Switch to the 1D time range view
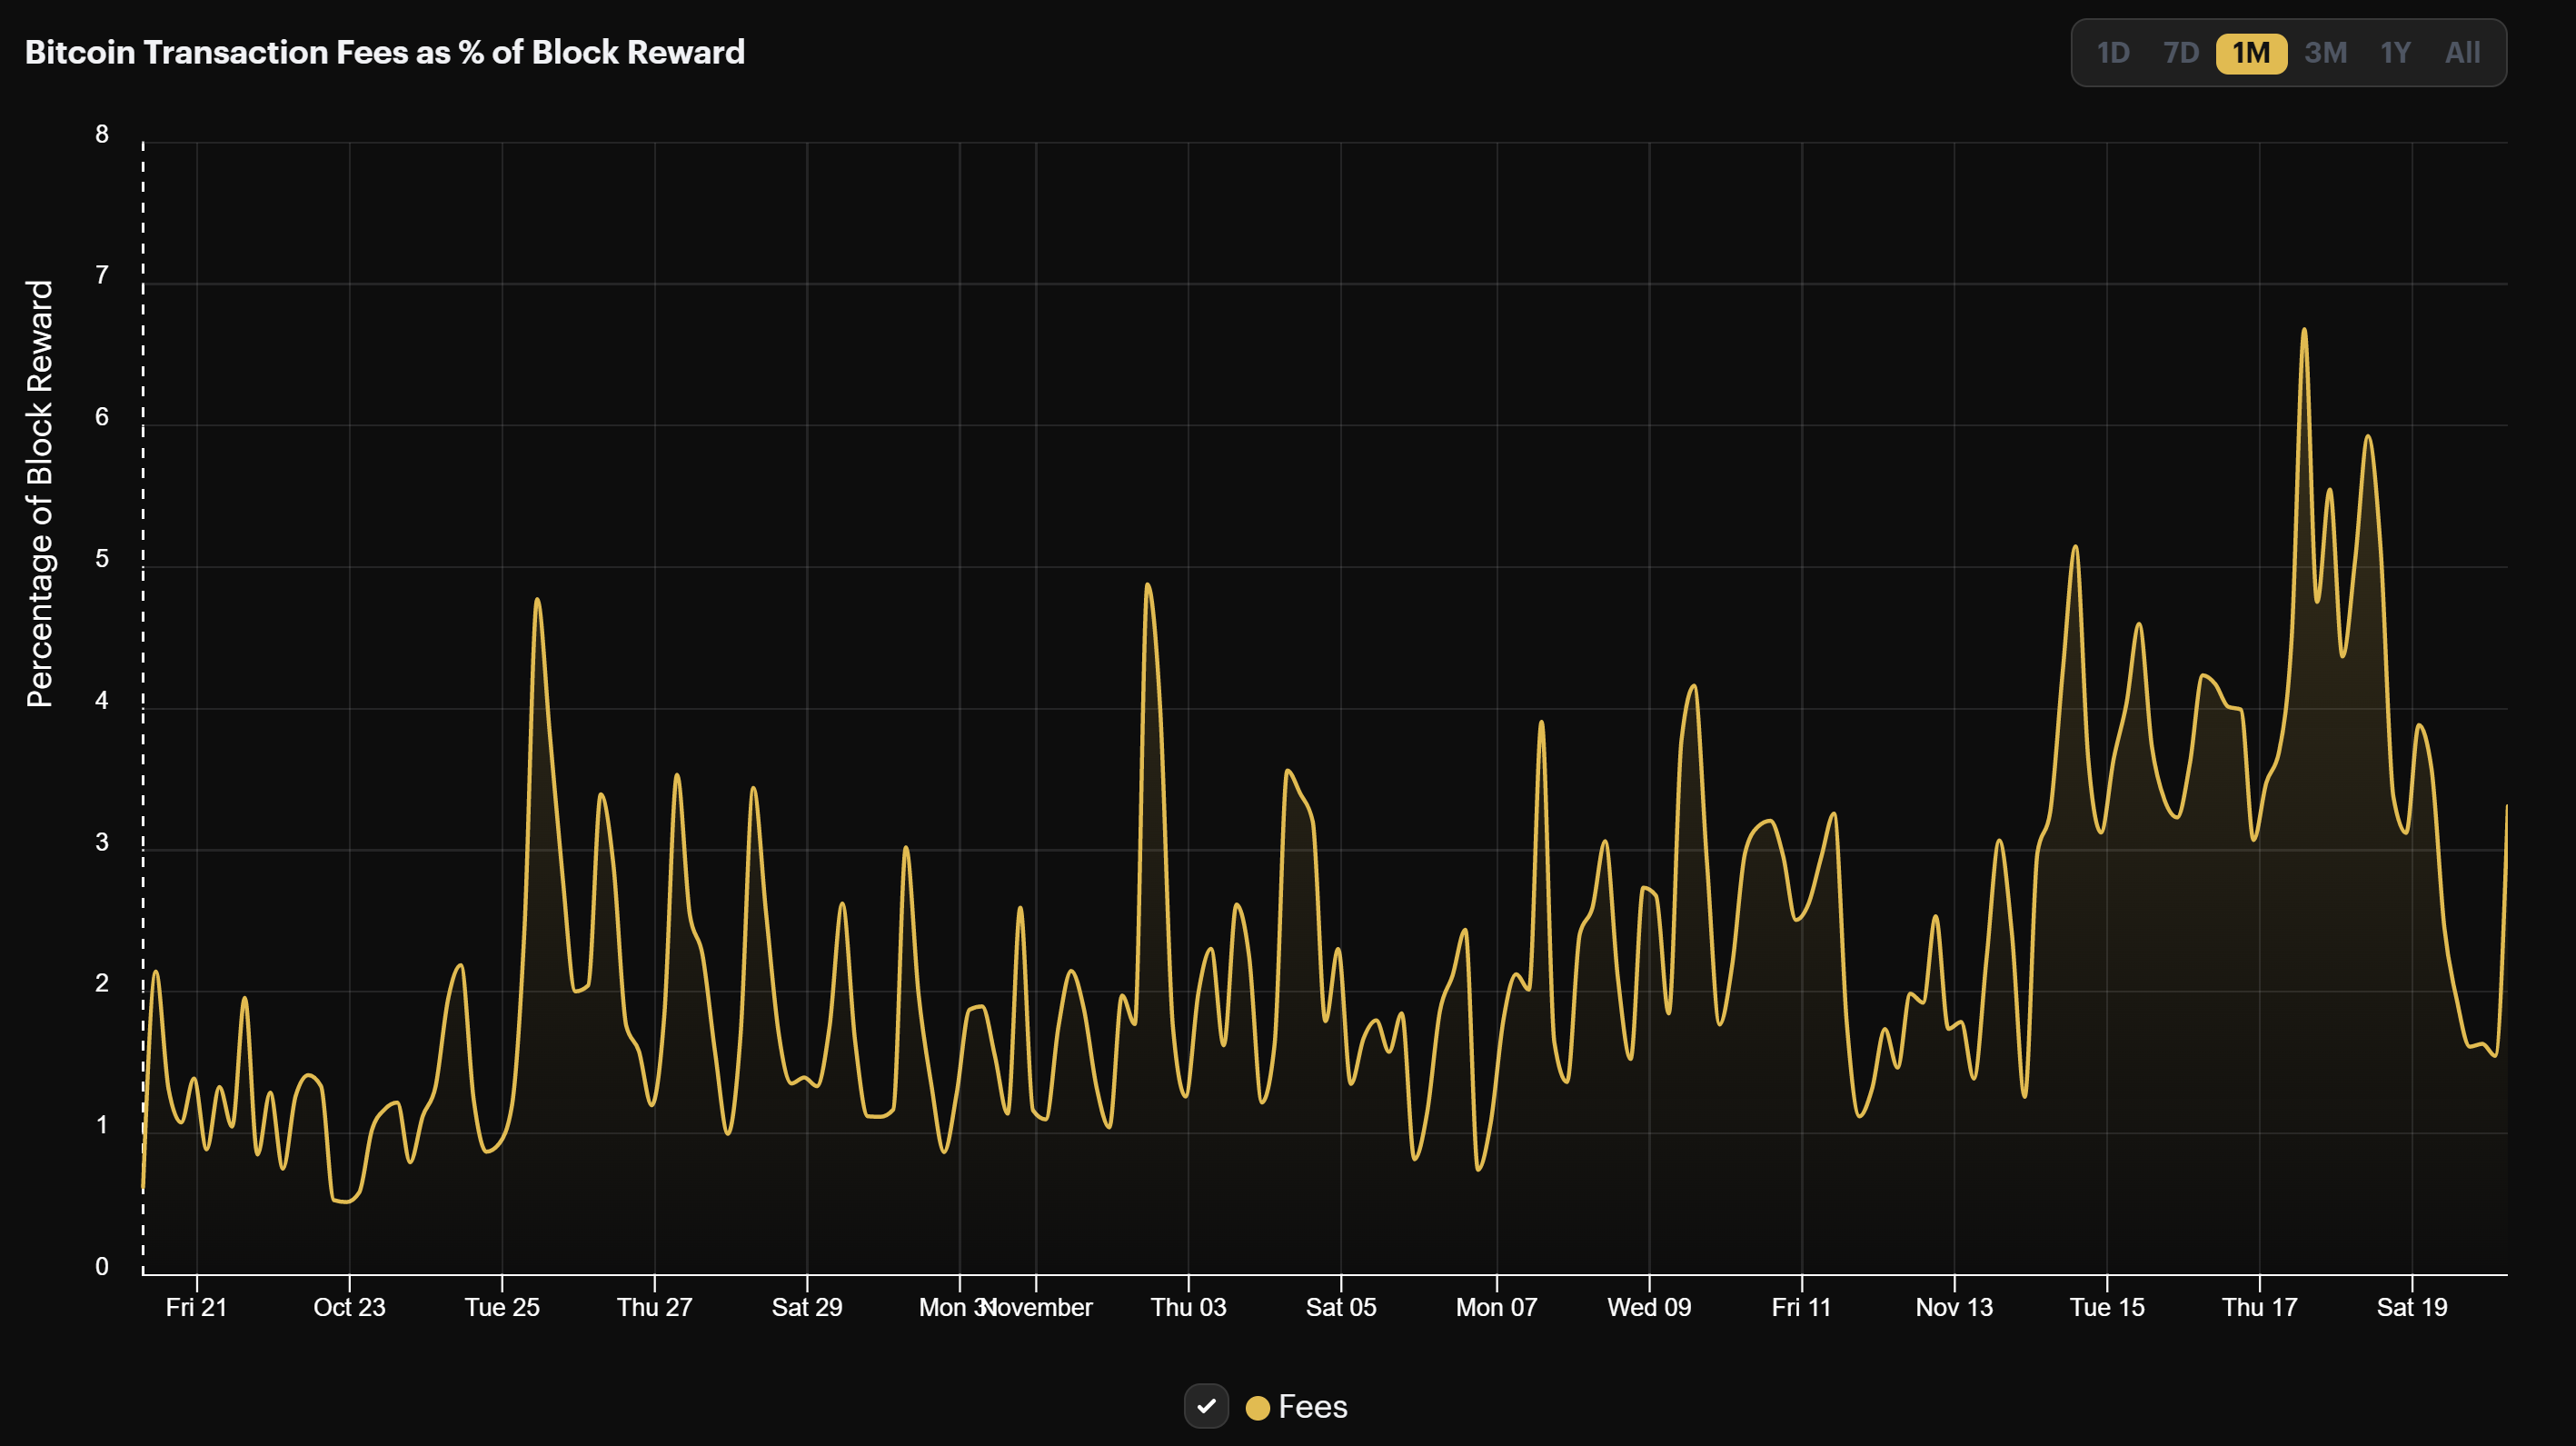Viewport: 2576px width, 1446px height. [2114, 52]
